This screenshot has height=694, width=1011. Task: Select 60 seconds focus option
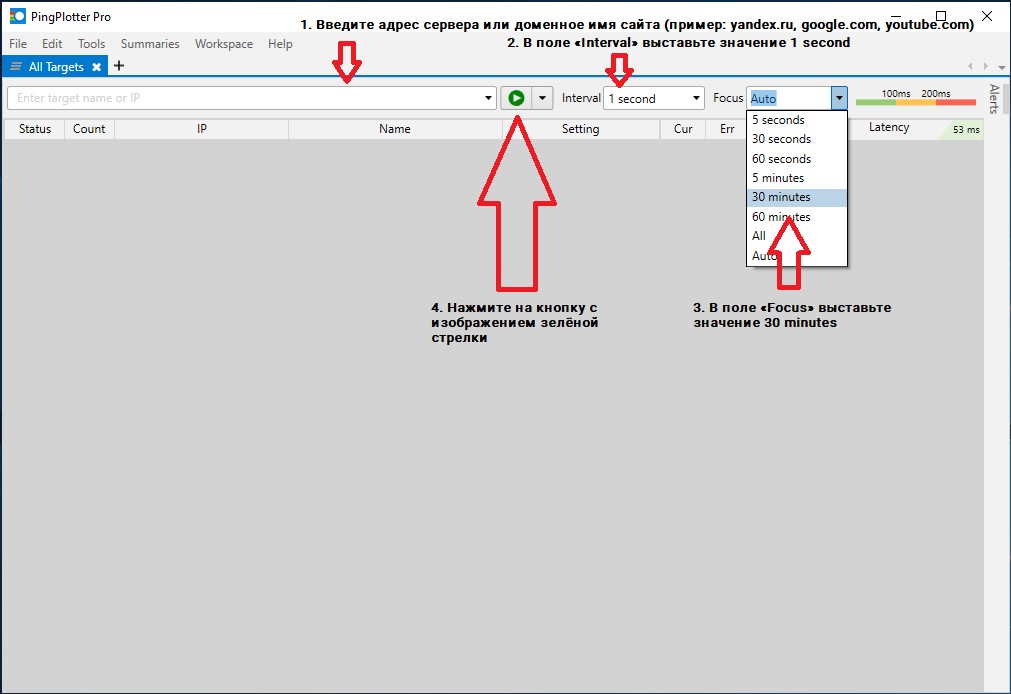click(x=797, y=159)
